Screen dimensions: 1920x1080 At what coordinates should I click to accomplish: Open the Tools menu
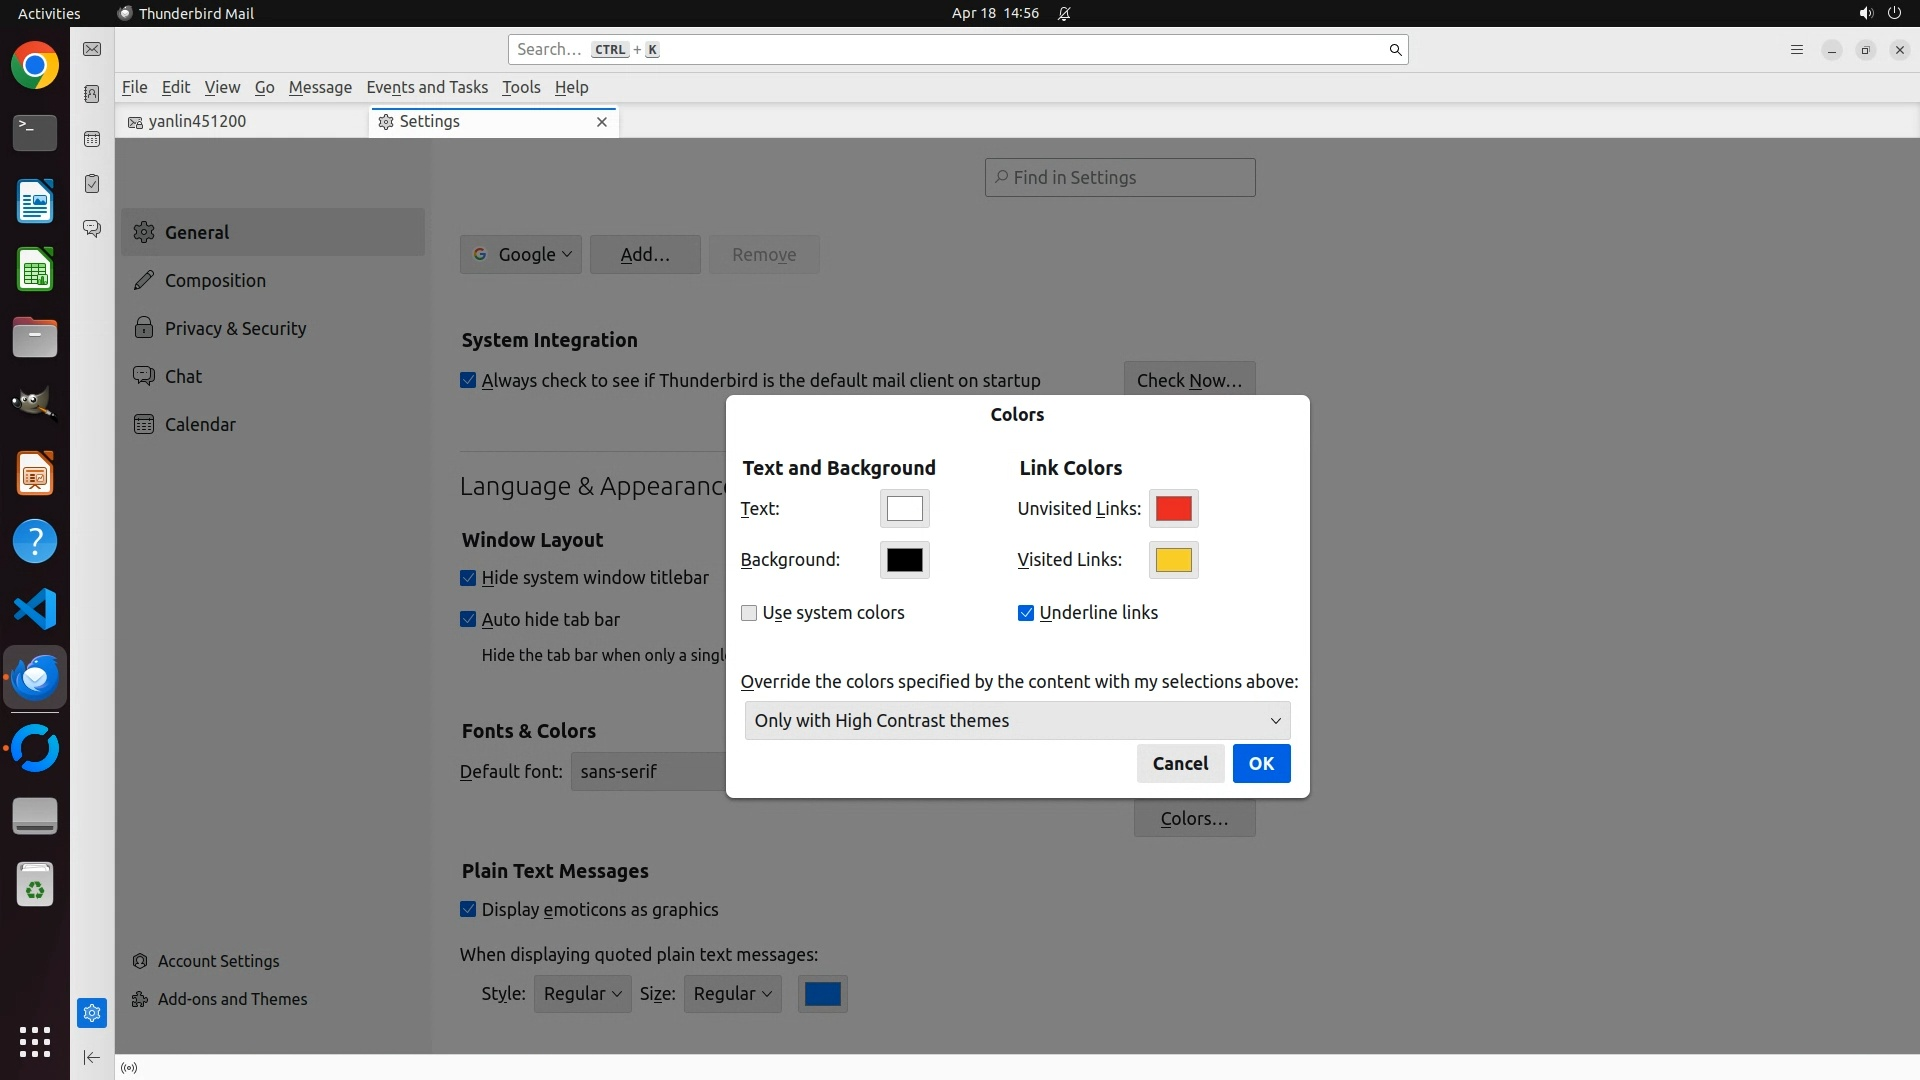(520, 87)
